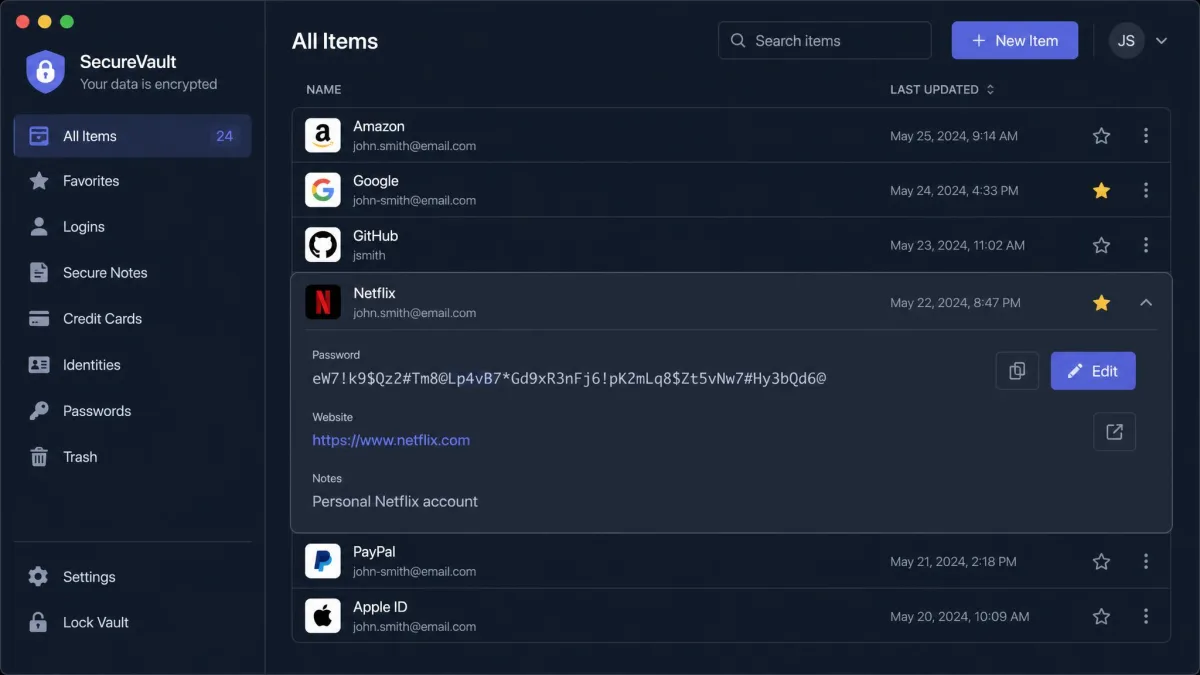This screenshot has height=675, width=1200.
Task: Open the Secure Notes section
Action: pos(132,273)
